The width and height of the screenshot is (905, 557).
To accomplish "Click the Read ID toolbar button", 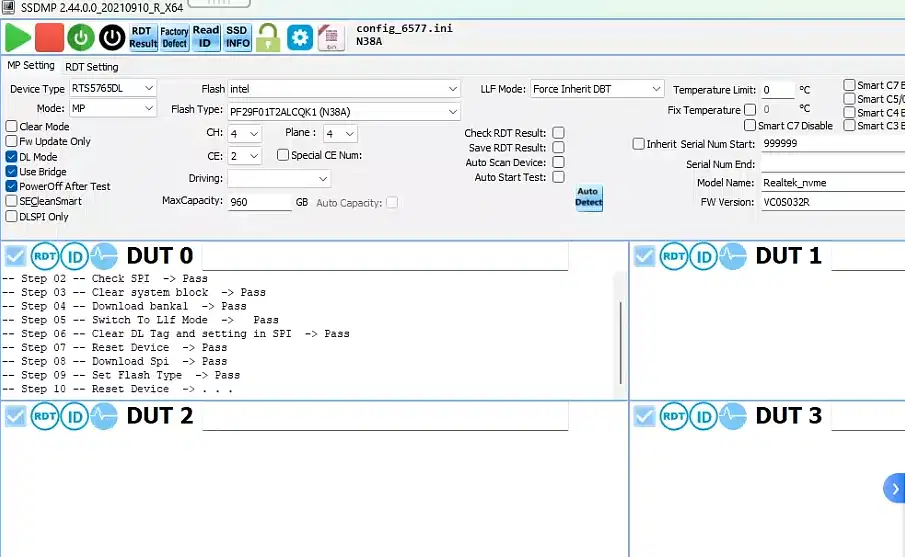I will pyautogui.click(x=205, y=38).
